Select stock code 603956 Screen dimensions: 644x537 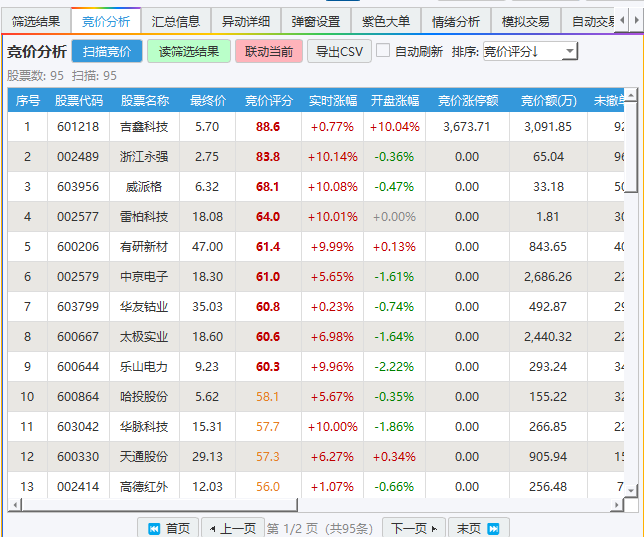(x=78, y=187)
